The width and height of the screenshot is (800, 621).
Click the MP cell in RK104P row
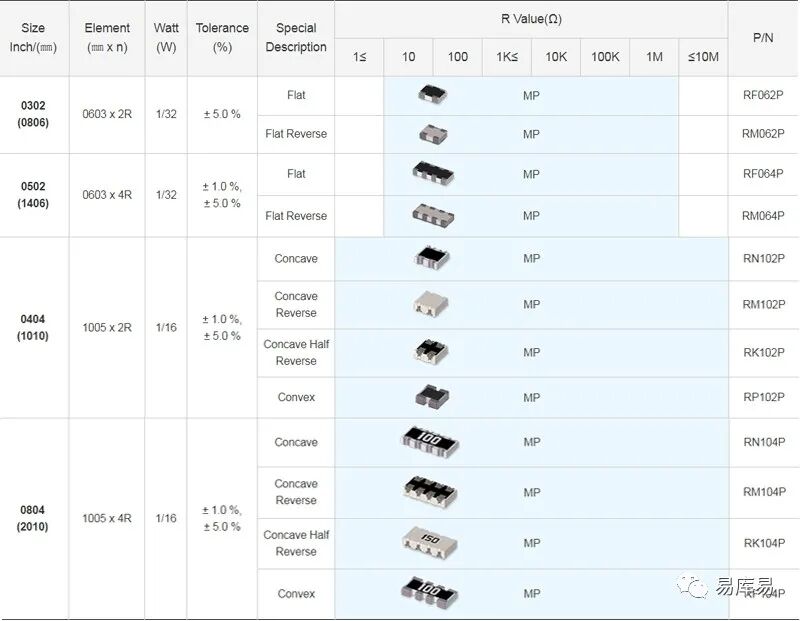click(532, 543)
